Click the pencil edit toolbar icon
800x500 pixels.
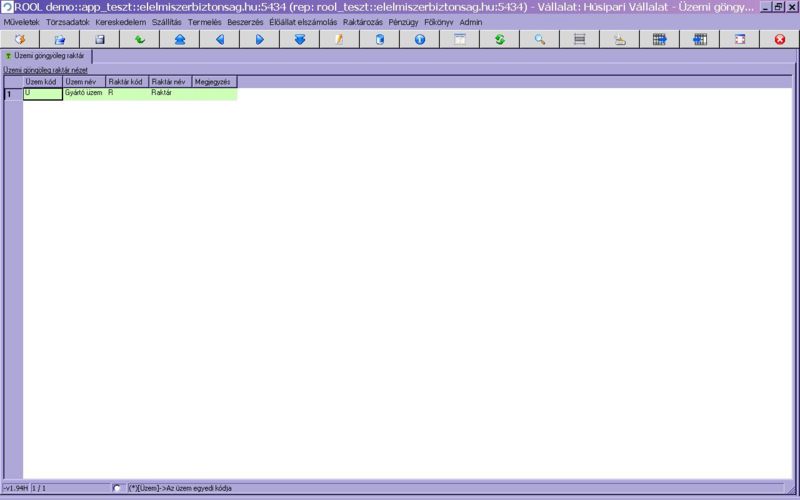coord(340,39)
